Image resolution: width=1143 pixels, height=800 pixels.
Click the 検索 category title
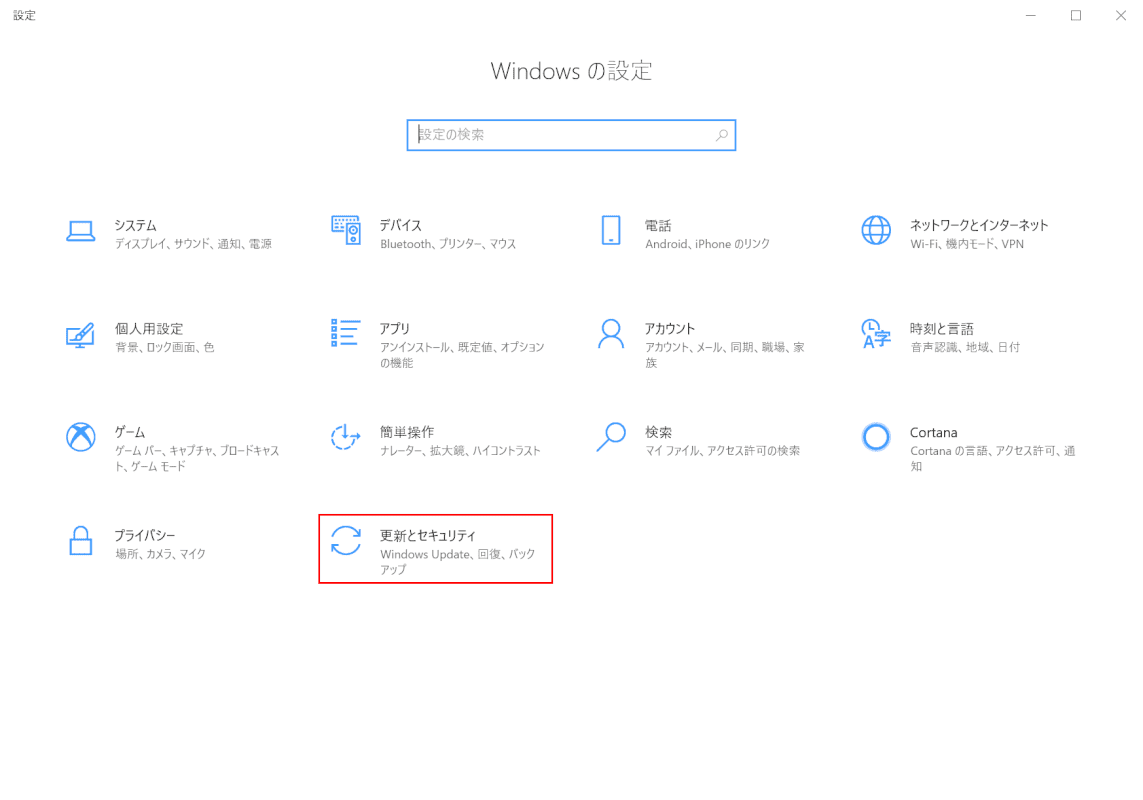[658, 432]
